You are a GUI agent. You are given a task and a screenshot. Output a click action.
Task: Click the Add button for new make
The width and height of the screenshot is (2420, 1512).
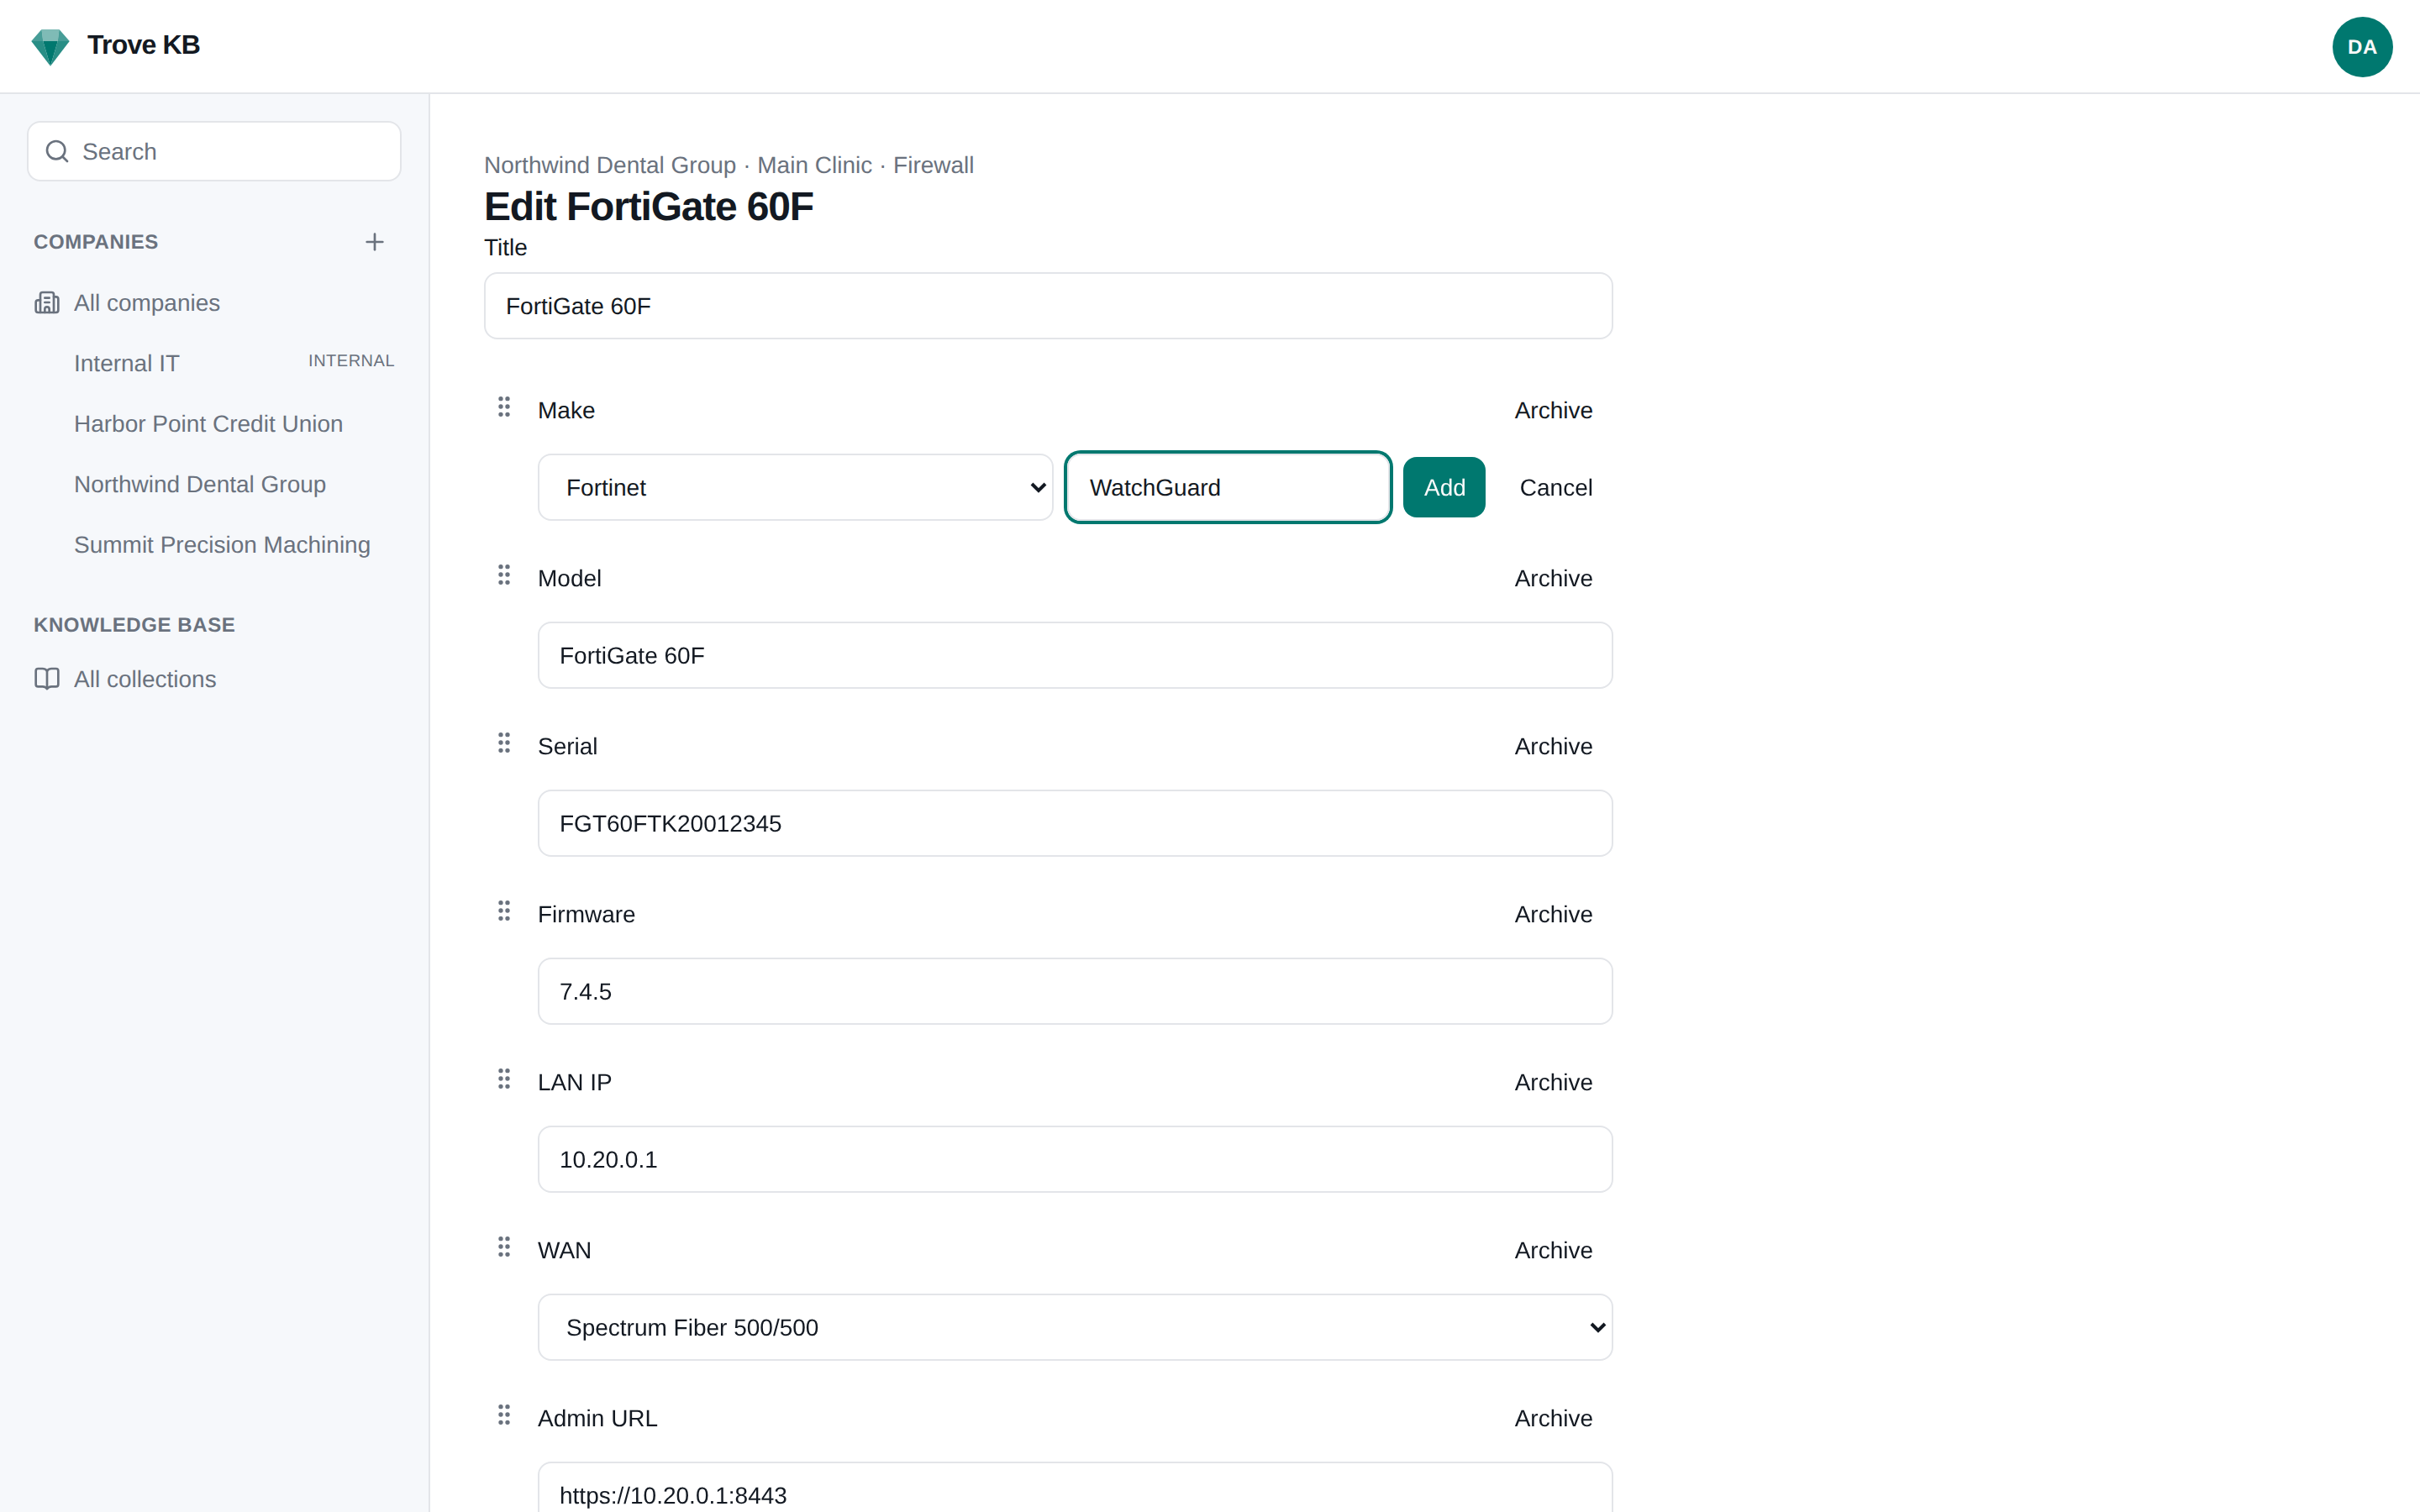coord(1444,487)
